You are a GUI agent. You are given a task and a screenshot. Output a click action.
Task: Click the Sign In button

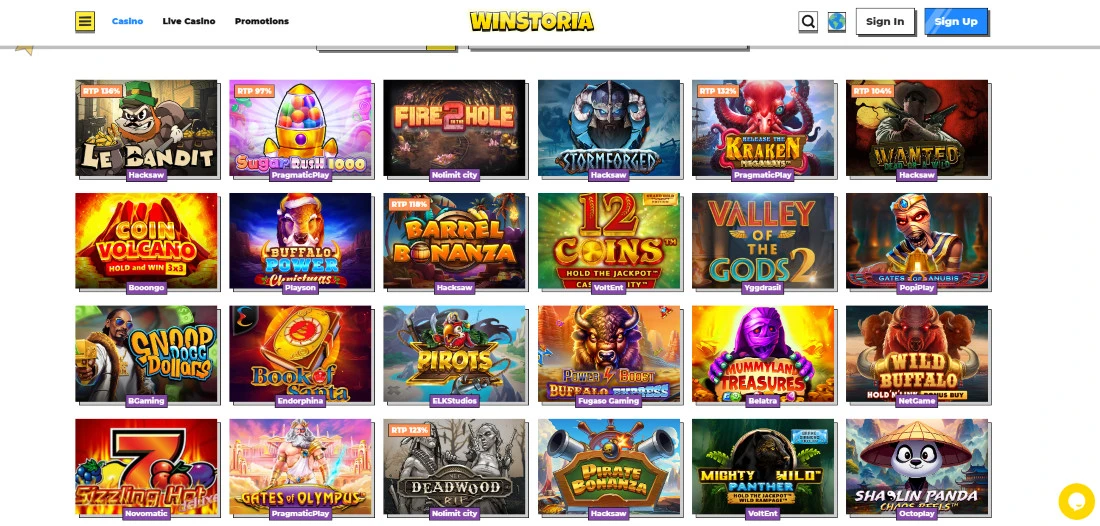(x=885, y=21)
